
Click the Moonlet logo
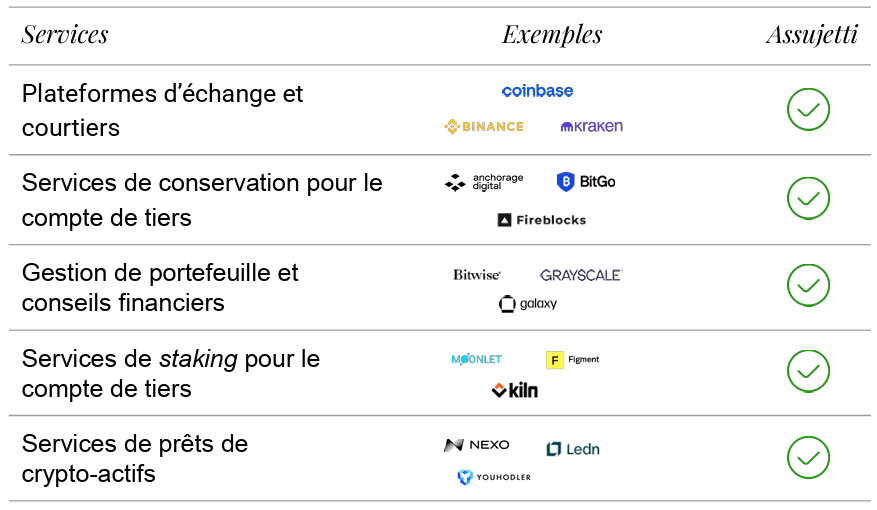(x=477, y=359)
